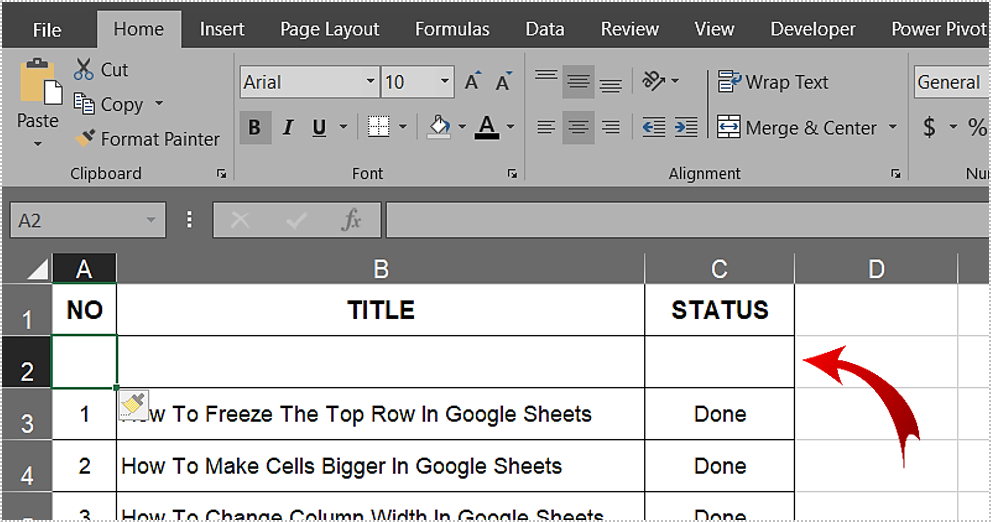
Task: Decrease font size with the small A
Action: pyautogui.click(x=504, y=82)
